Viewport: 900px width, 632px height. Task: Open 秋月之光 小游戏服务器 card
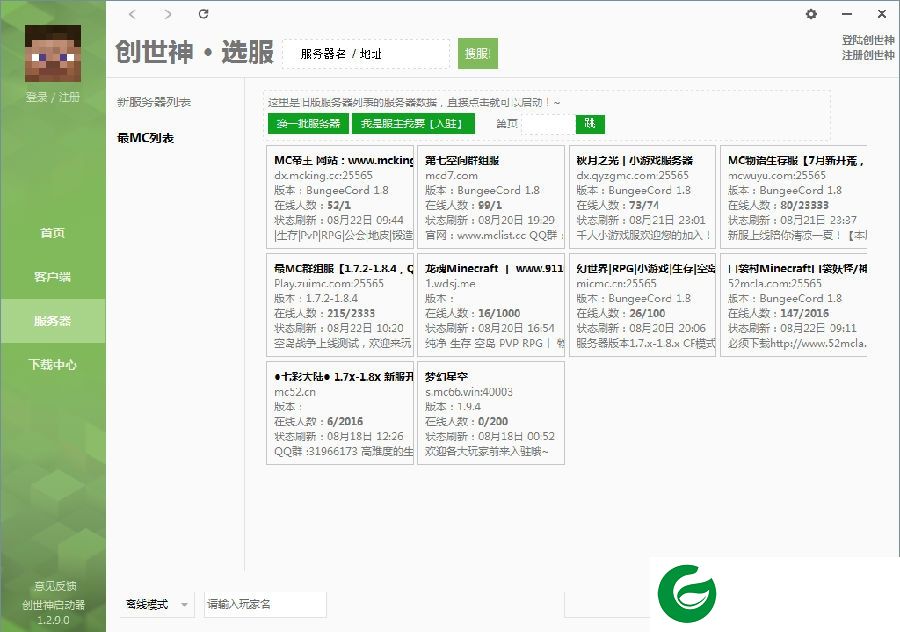pyautogui.click(x=642, y=197)
